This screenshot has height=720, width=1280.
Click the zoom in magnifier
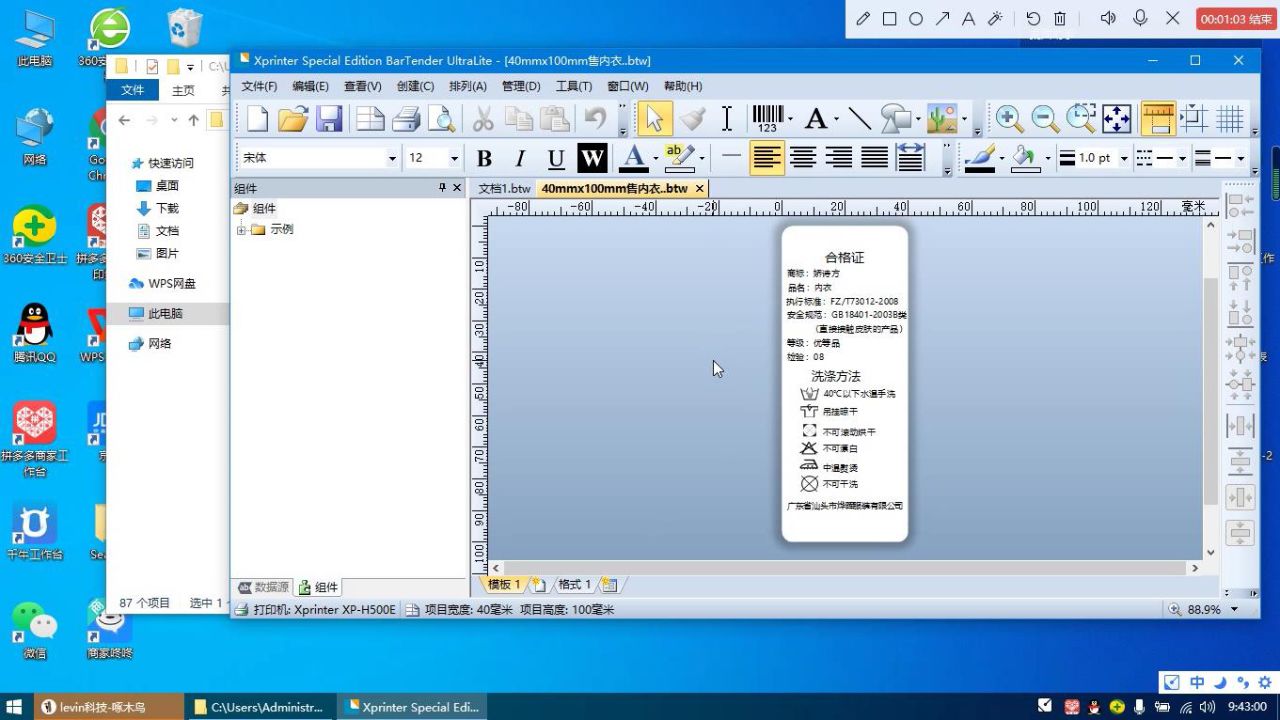[1009, 119]
